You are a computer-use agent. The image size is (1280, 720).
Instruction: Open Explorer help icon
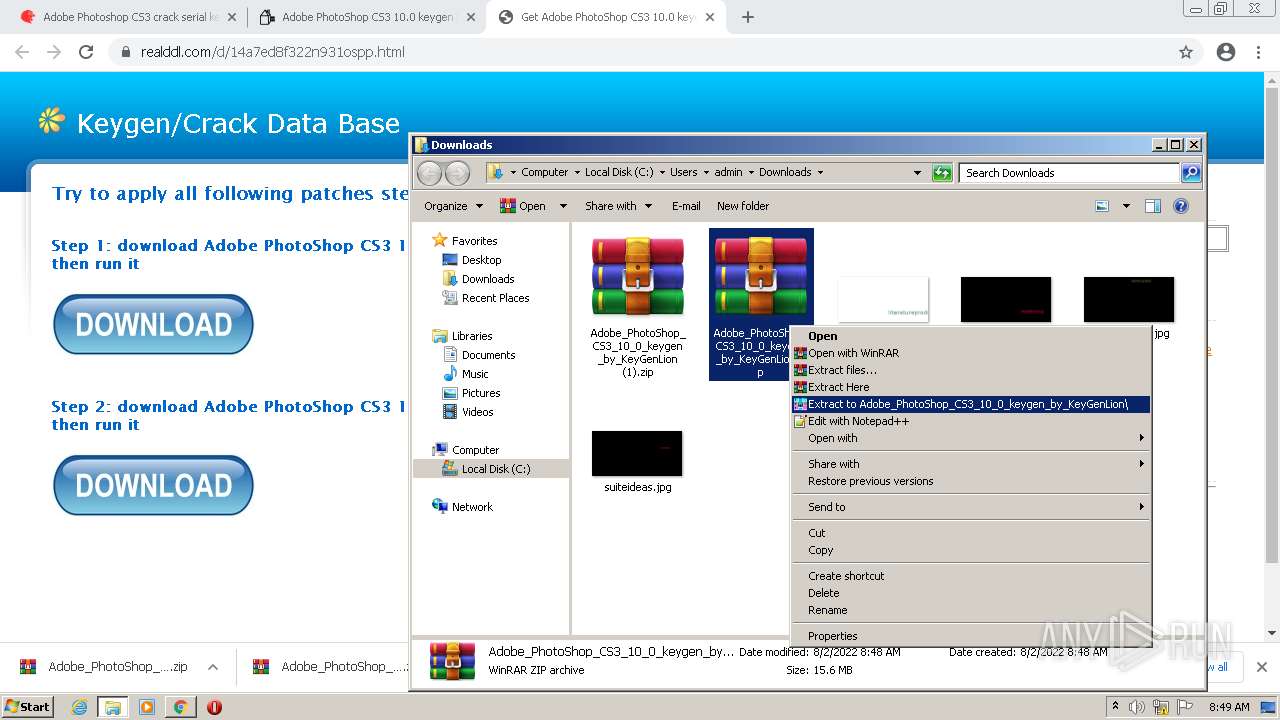[x=1181, y=206]
